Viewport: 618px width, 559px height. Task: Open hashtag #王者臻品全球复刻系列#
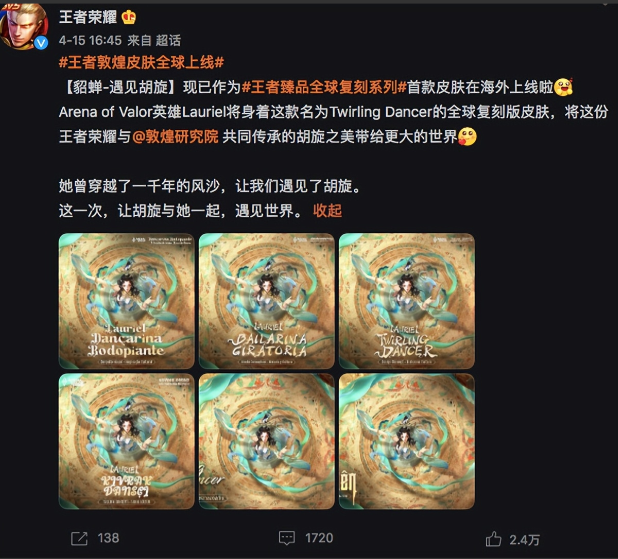coord(324,87)
